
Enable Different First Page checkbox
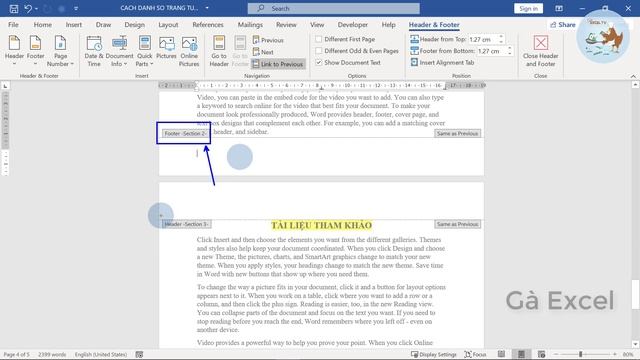click(318, 39)
